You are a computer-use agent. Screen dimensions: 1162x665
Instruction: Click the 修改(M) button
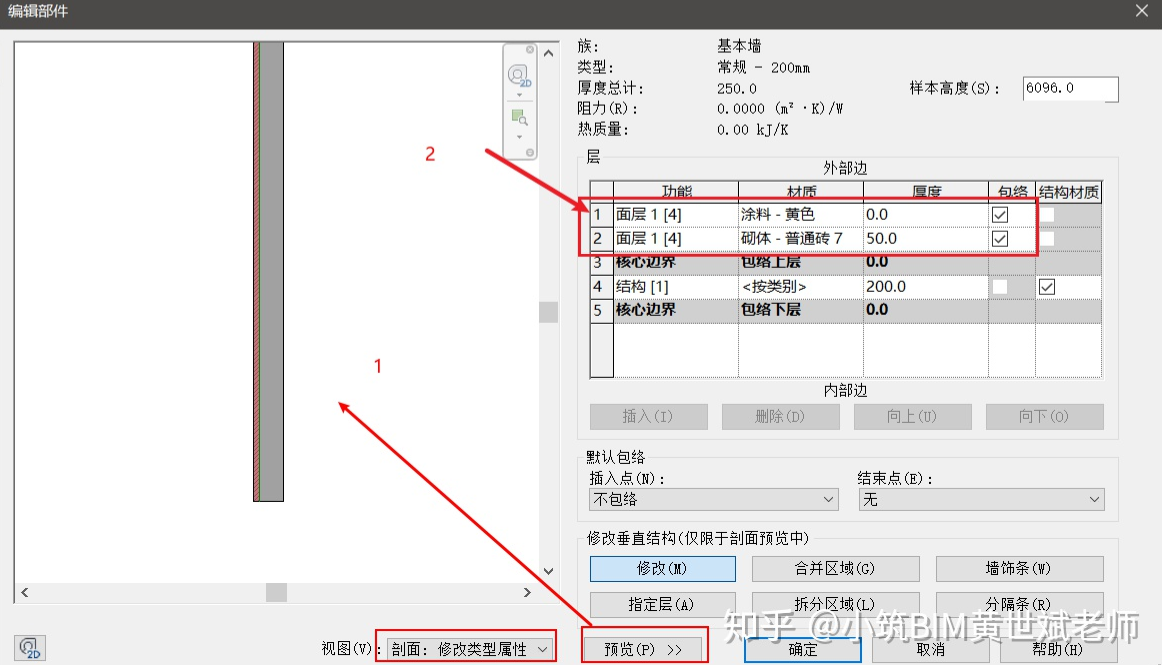point(663,569)
